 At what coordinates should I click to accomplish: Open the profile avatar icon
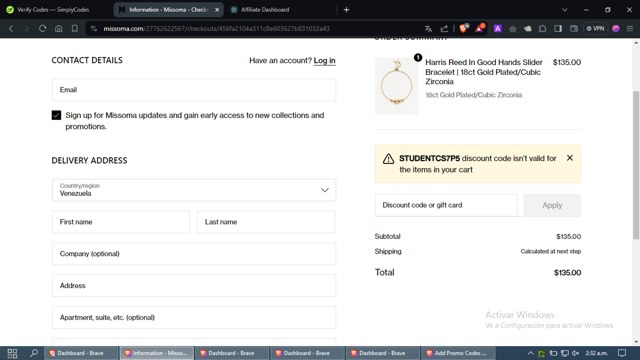(616, 29)
